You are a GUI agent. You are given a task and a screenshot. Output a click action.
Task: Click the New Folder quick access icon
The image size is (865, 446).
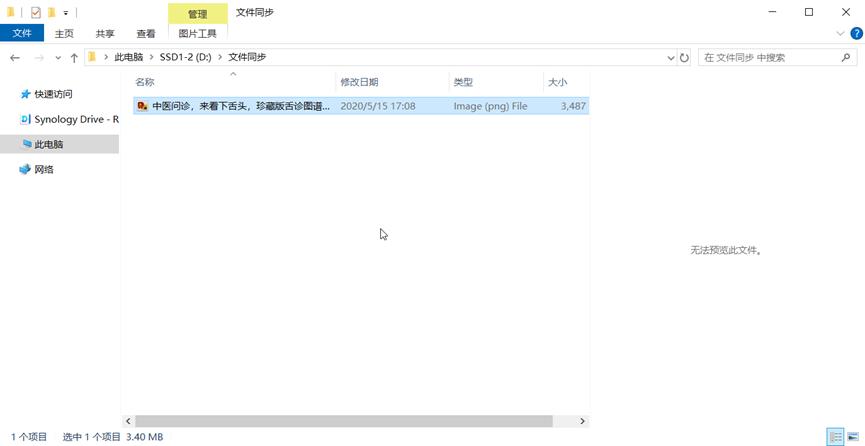[x=51, y=12]
